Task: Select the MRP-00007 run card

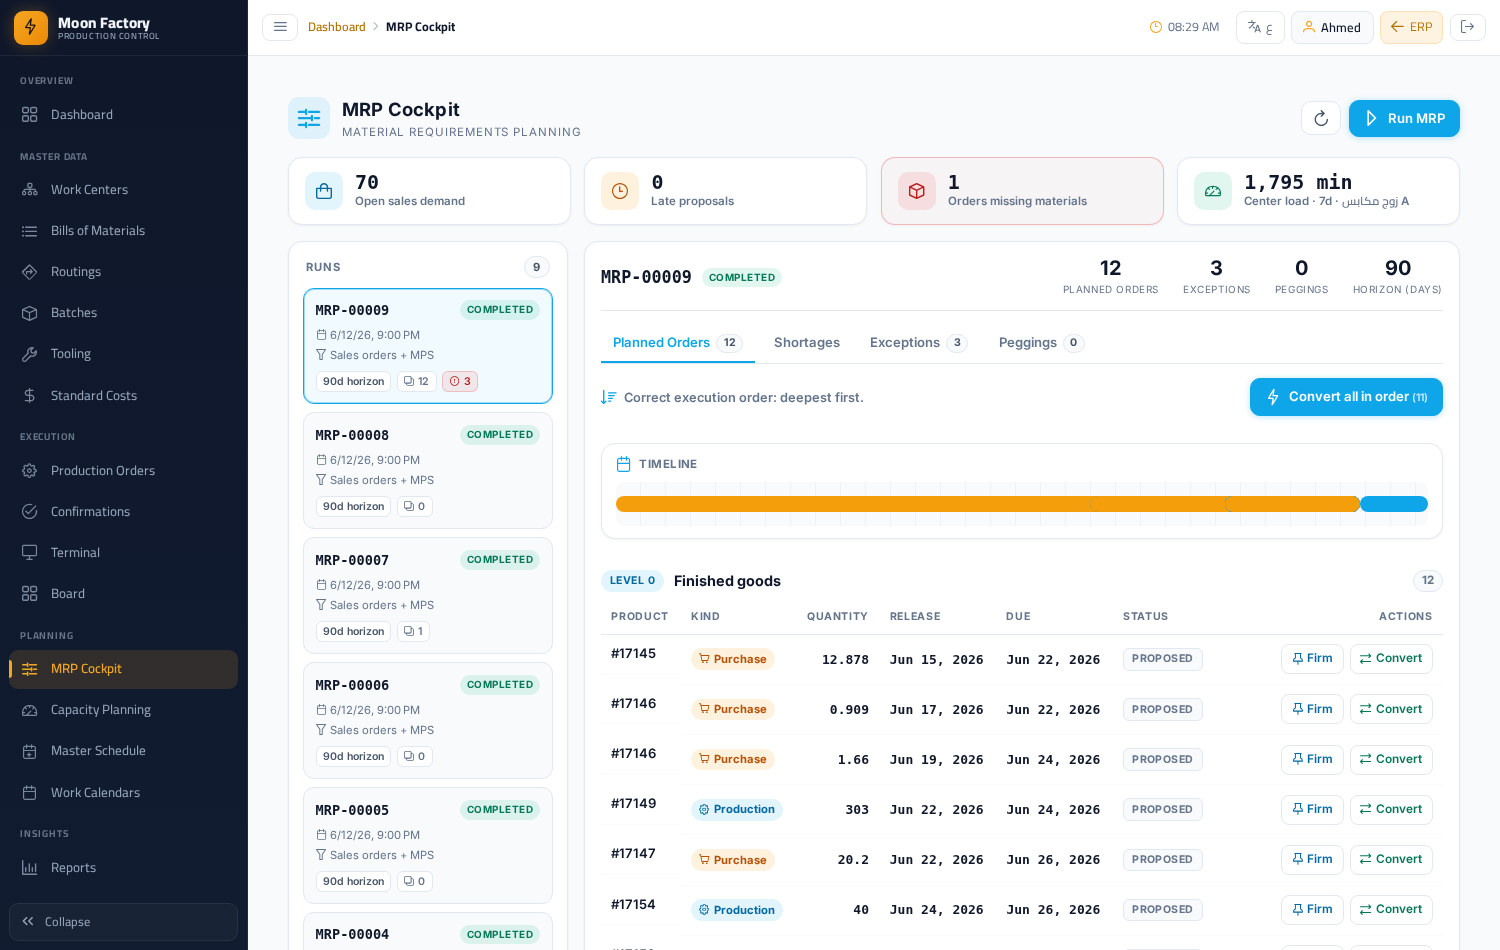Action: coord(428,596)
